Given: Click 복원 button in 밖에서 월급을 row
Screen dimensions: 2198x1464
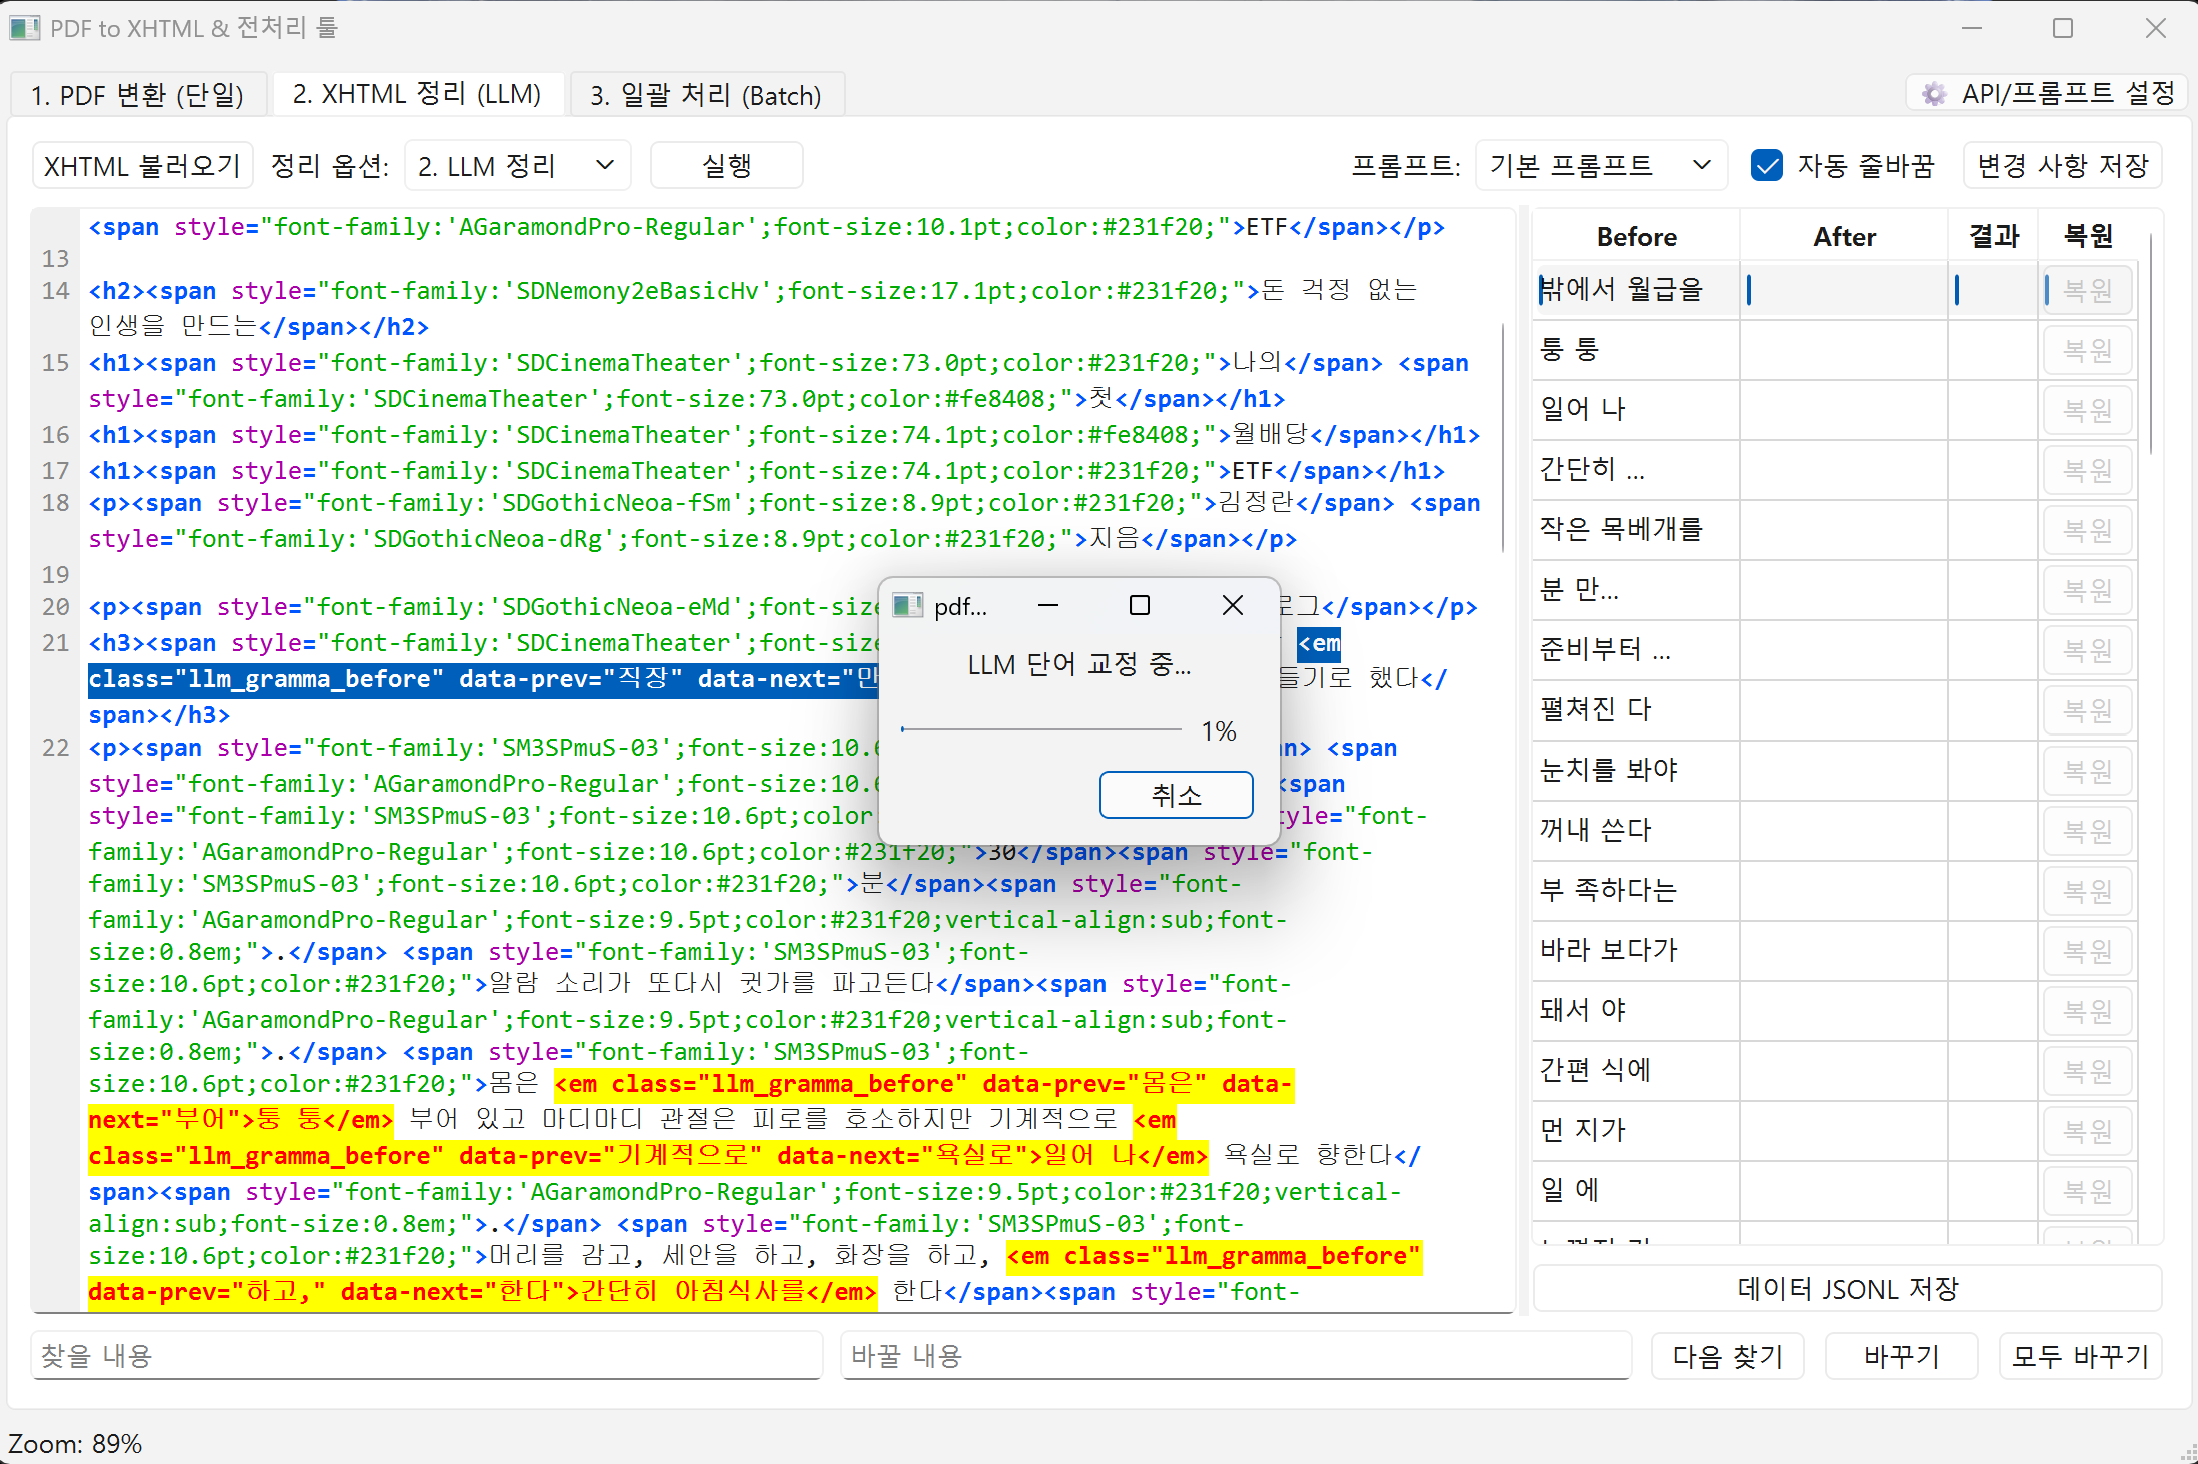Looking at the screenshot, I should pos(2087,290).
